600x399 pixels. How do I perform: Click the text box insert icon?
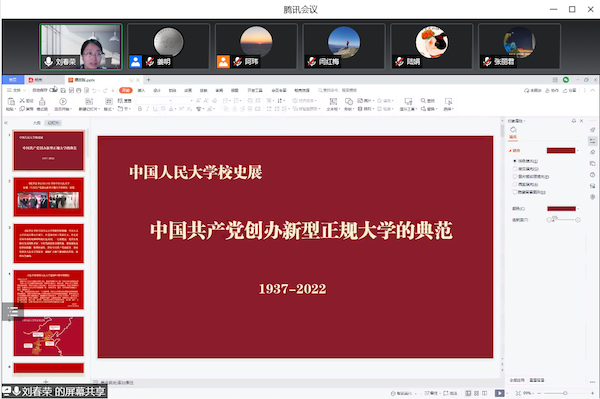tap(333, 101)
